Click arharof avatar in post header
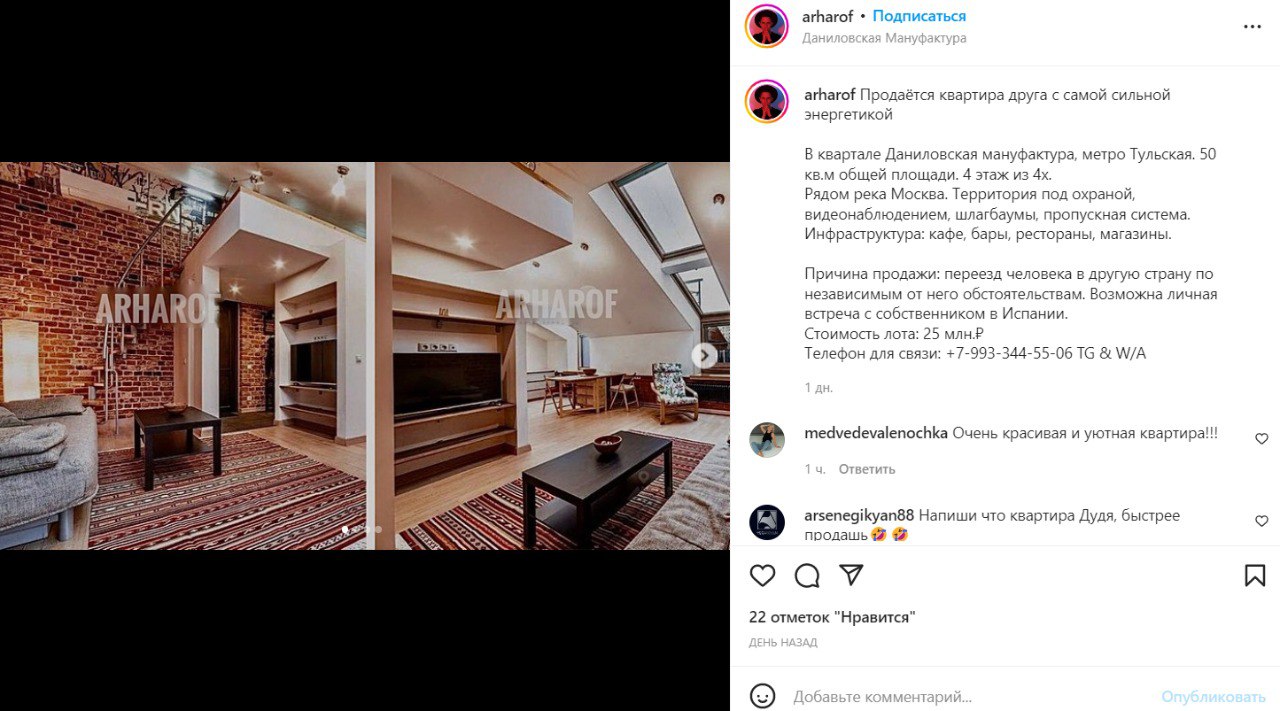Image resolution: width=1280 pixels, height=711 pixels. 767,26
